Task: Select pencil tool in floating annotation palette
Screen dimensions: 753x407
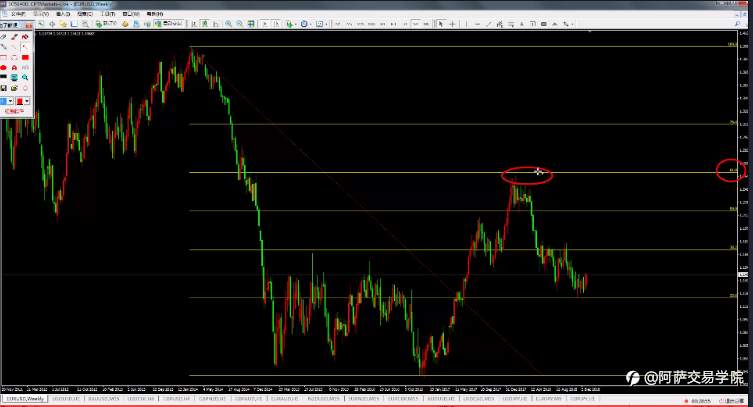Action: click(3, 37)
